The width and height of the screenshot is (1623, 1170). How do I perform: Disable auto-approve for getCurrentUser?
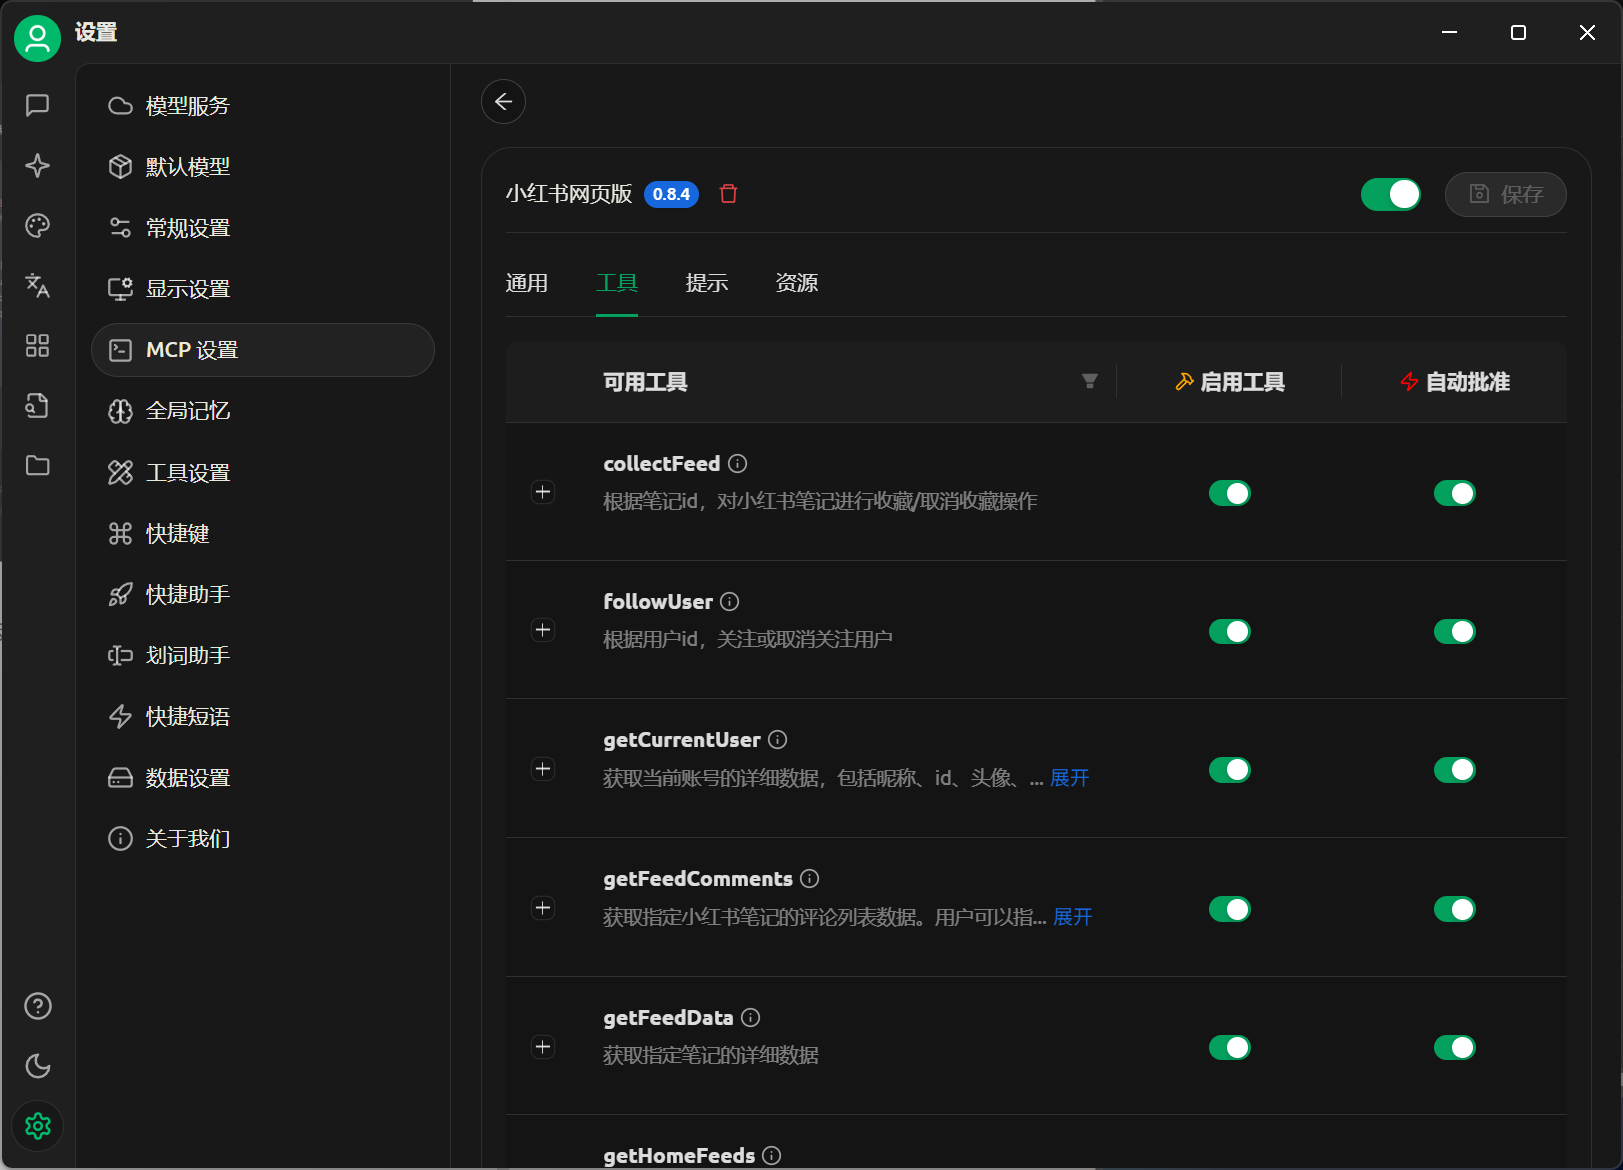tap(1455, 769)
